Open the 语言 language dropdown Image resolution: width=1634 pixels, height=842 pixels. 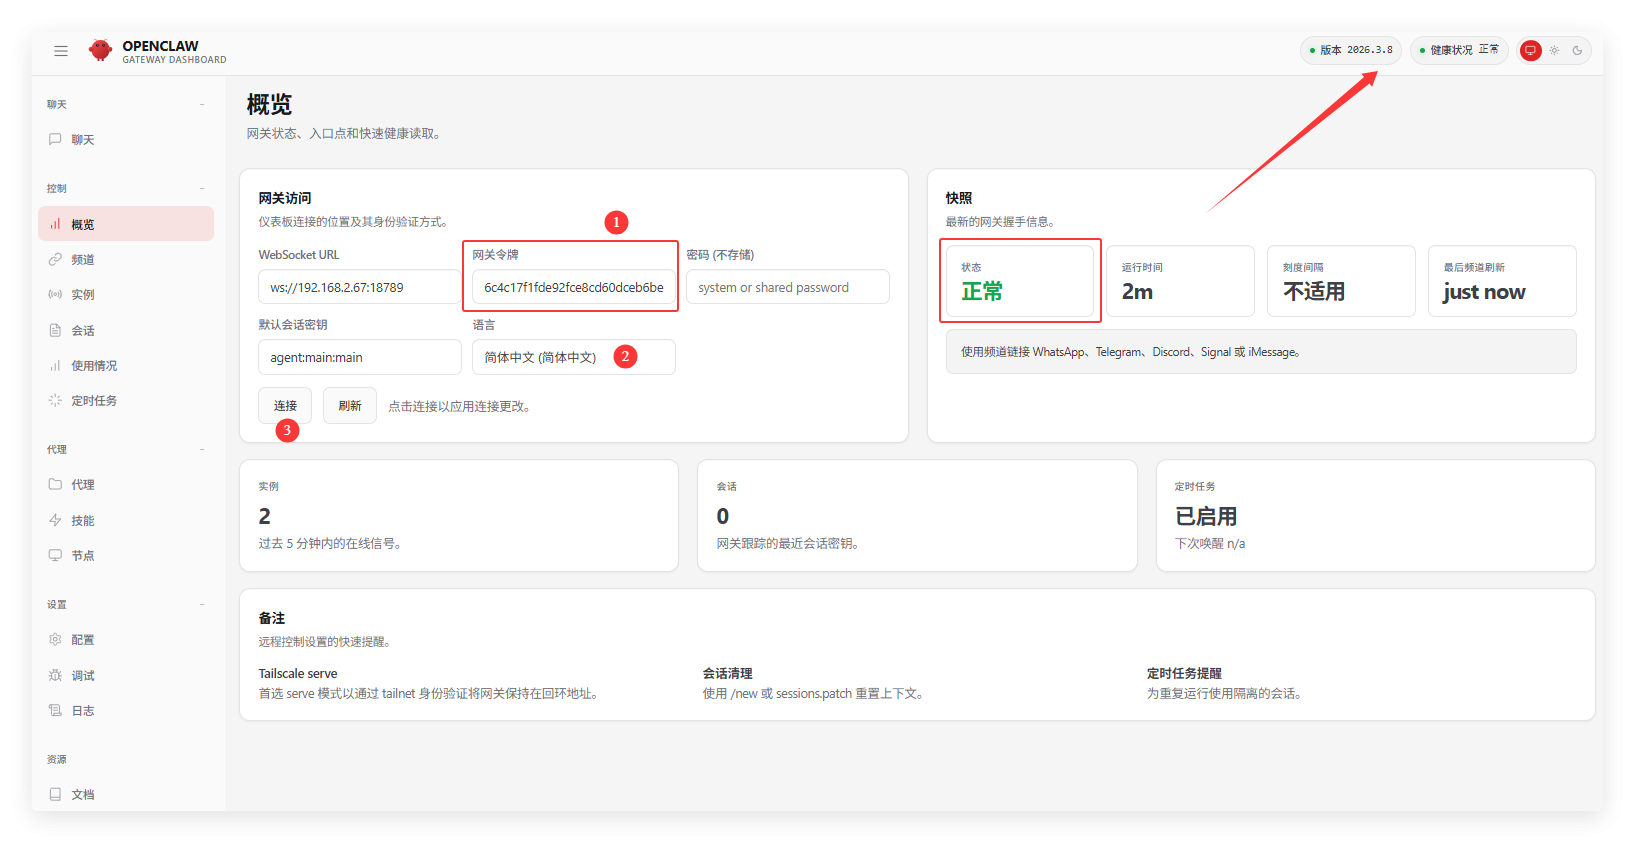click(573, 357)
